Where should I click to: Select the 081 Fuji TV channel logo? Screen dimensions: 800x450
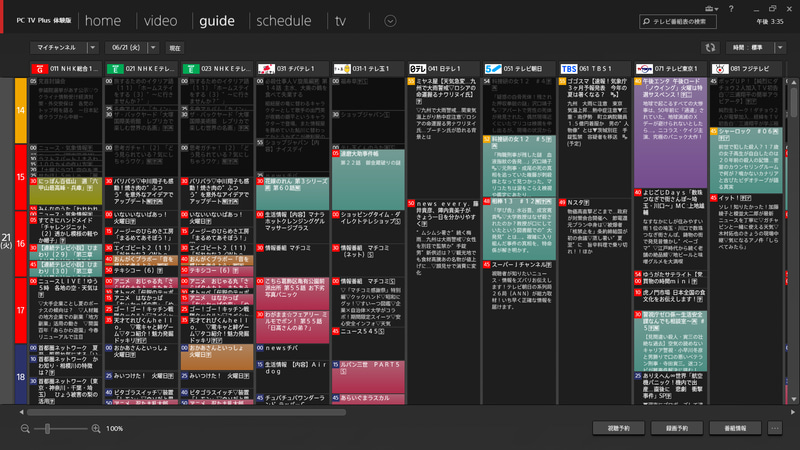click(719, 68)
